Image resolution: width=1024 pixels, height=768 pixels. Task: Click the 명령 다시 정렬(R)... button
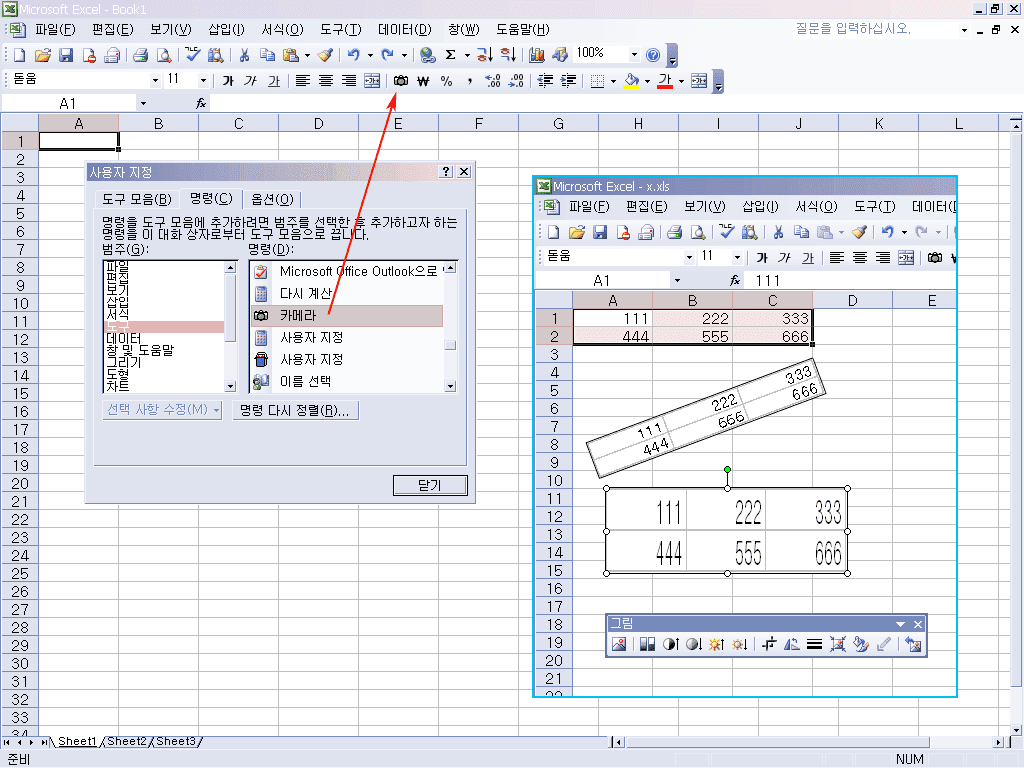[295, 410]
